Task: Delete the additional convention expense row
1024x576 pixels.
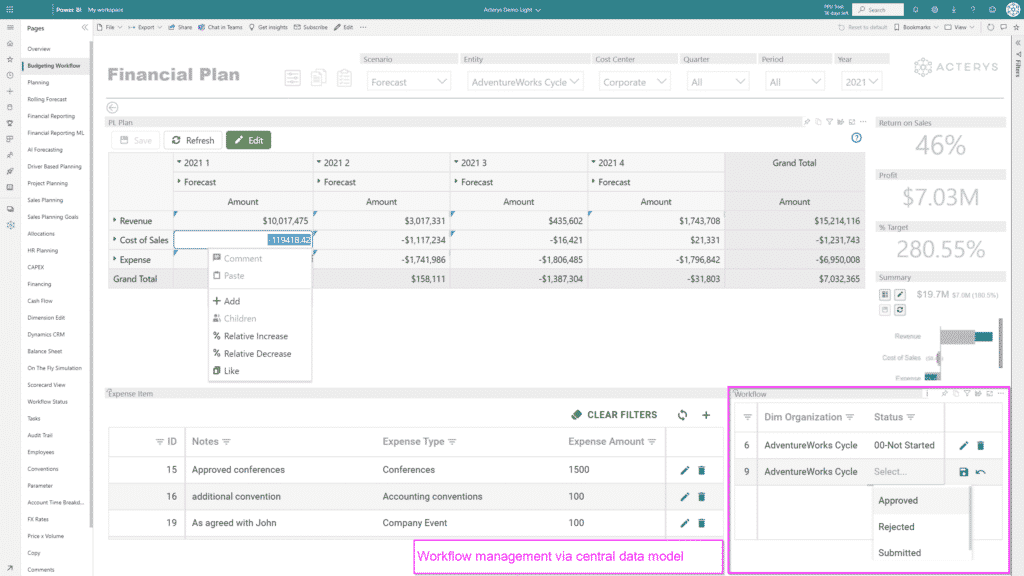Action: point(701,497)
